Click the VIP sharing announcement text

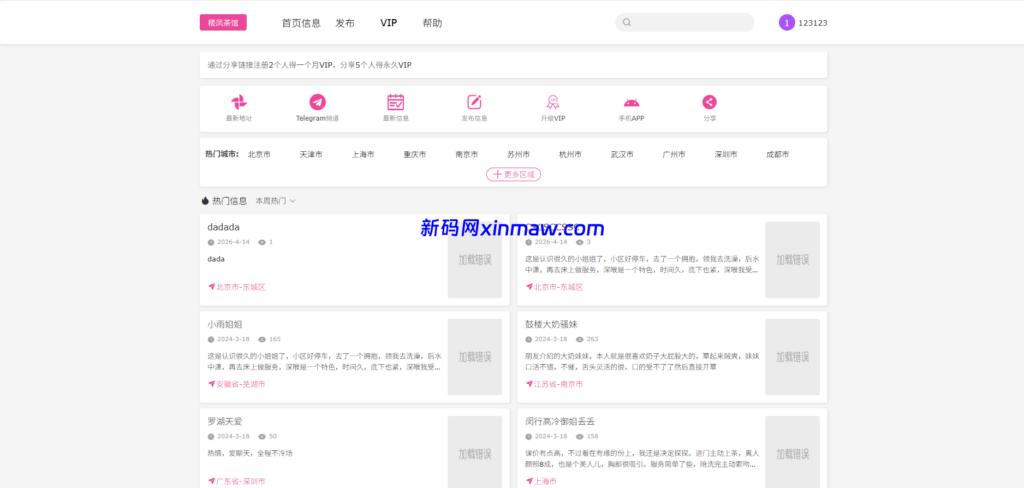310,65
